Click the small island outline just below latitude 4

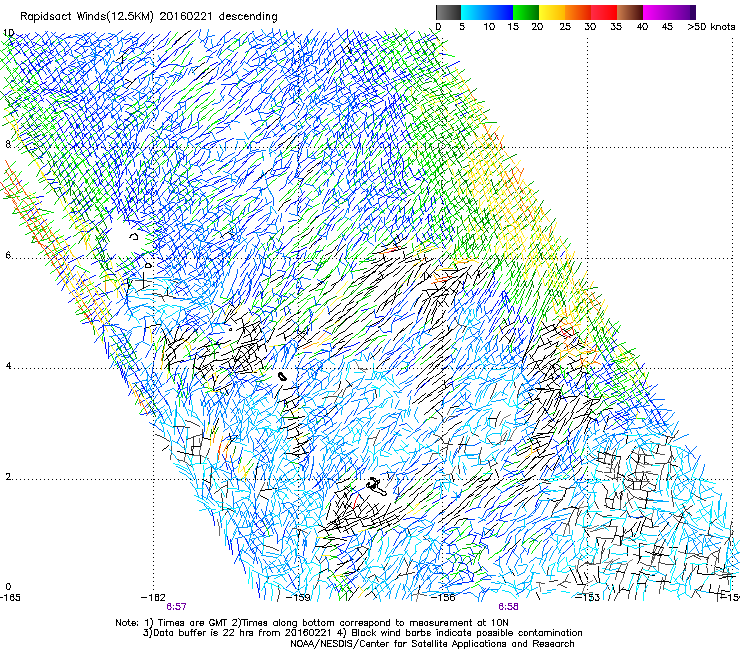(282, 377)
